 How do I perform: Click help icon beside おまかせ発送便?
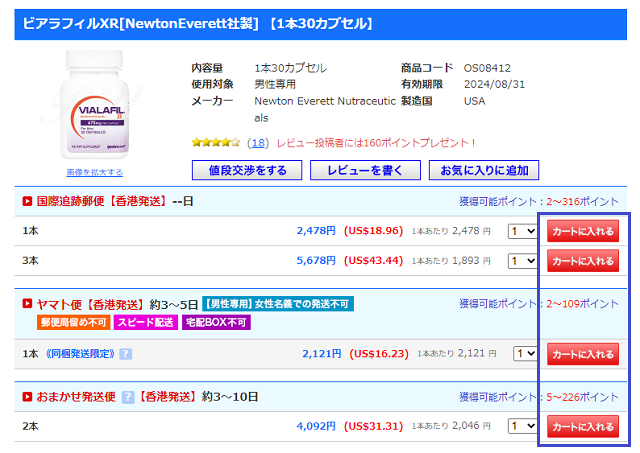pos(128,397)
